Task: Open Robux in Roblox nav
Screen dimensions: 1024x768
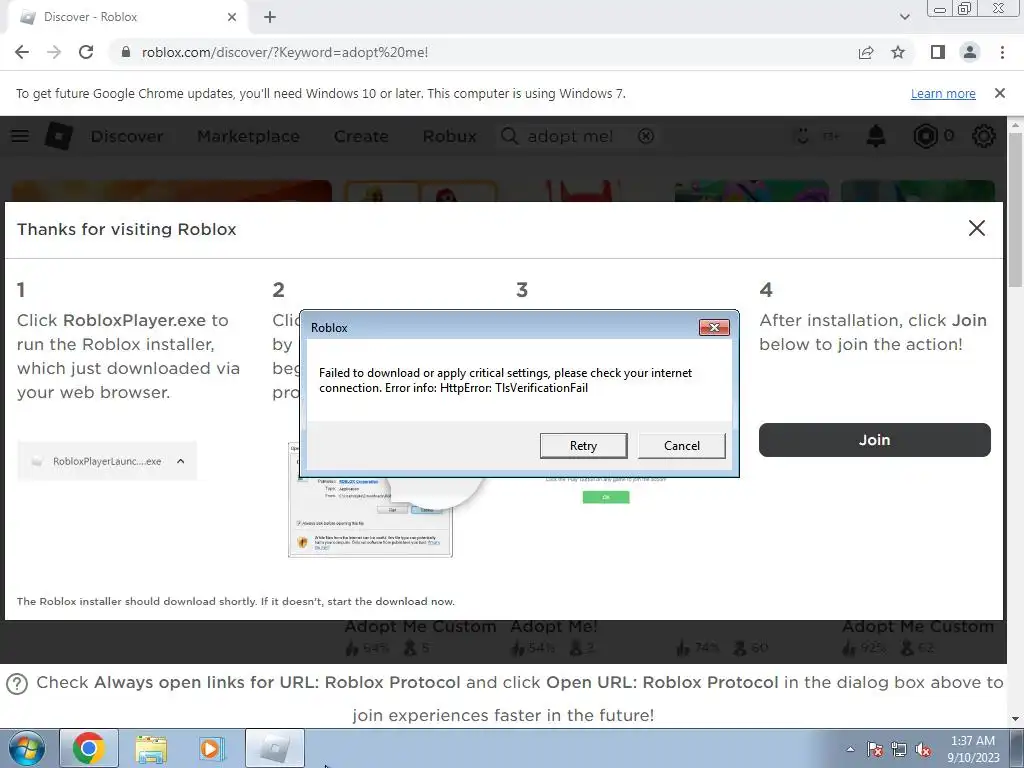Action: coord(449,136)
